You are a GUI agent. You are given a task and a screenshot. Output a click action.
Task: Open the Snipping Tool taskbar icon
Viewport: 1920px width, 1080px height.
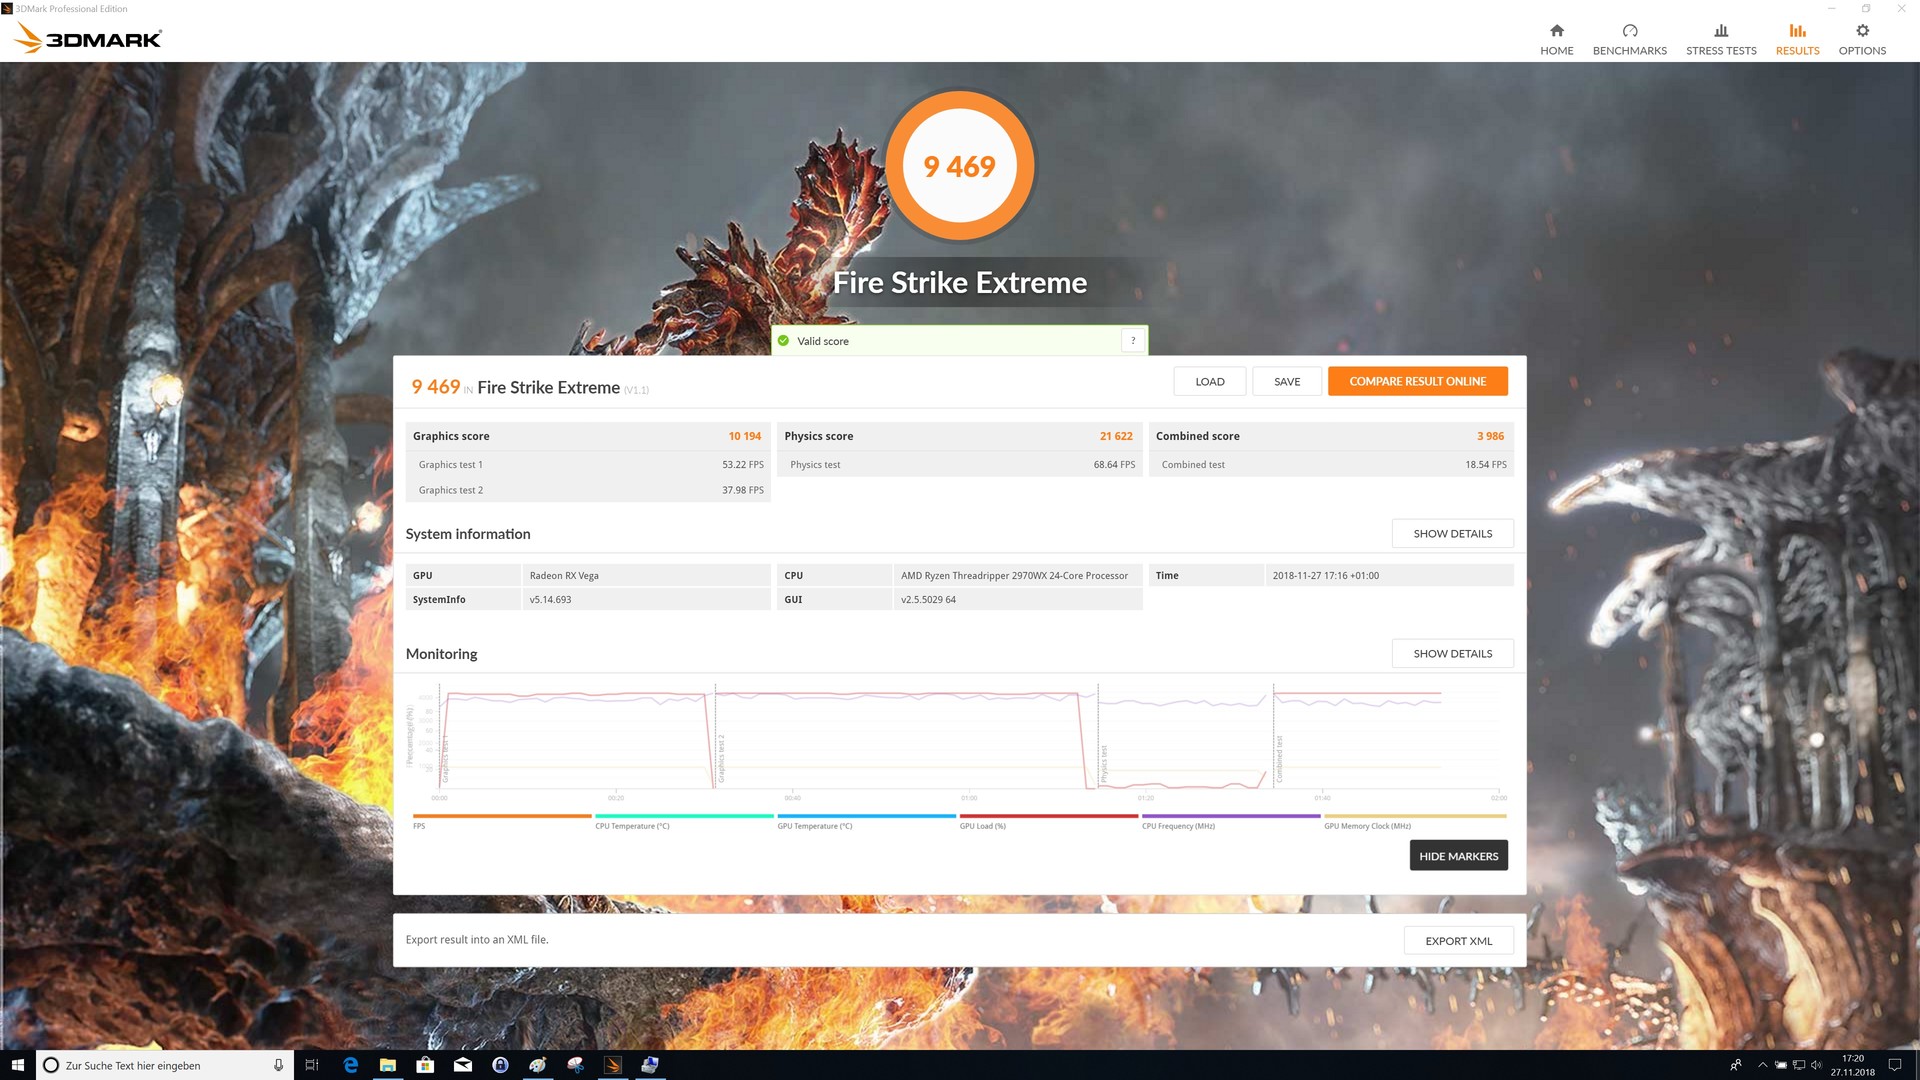coord(575,1065)
